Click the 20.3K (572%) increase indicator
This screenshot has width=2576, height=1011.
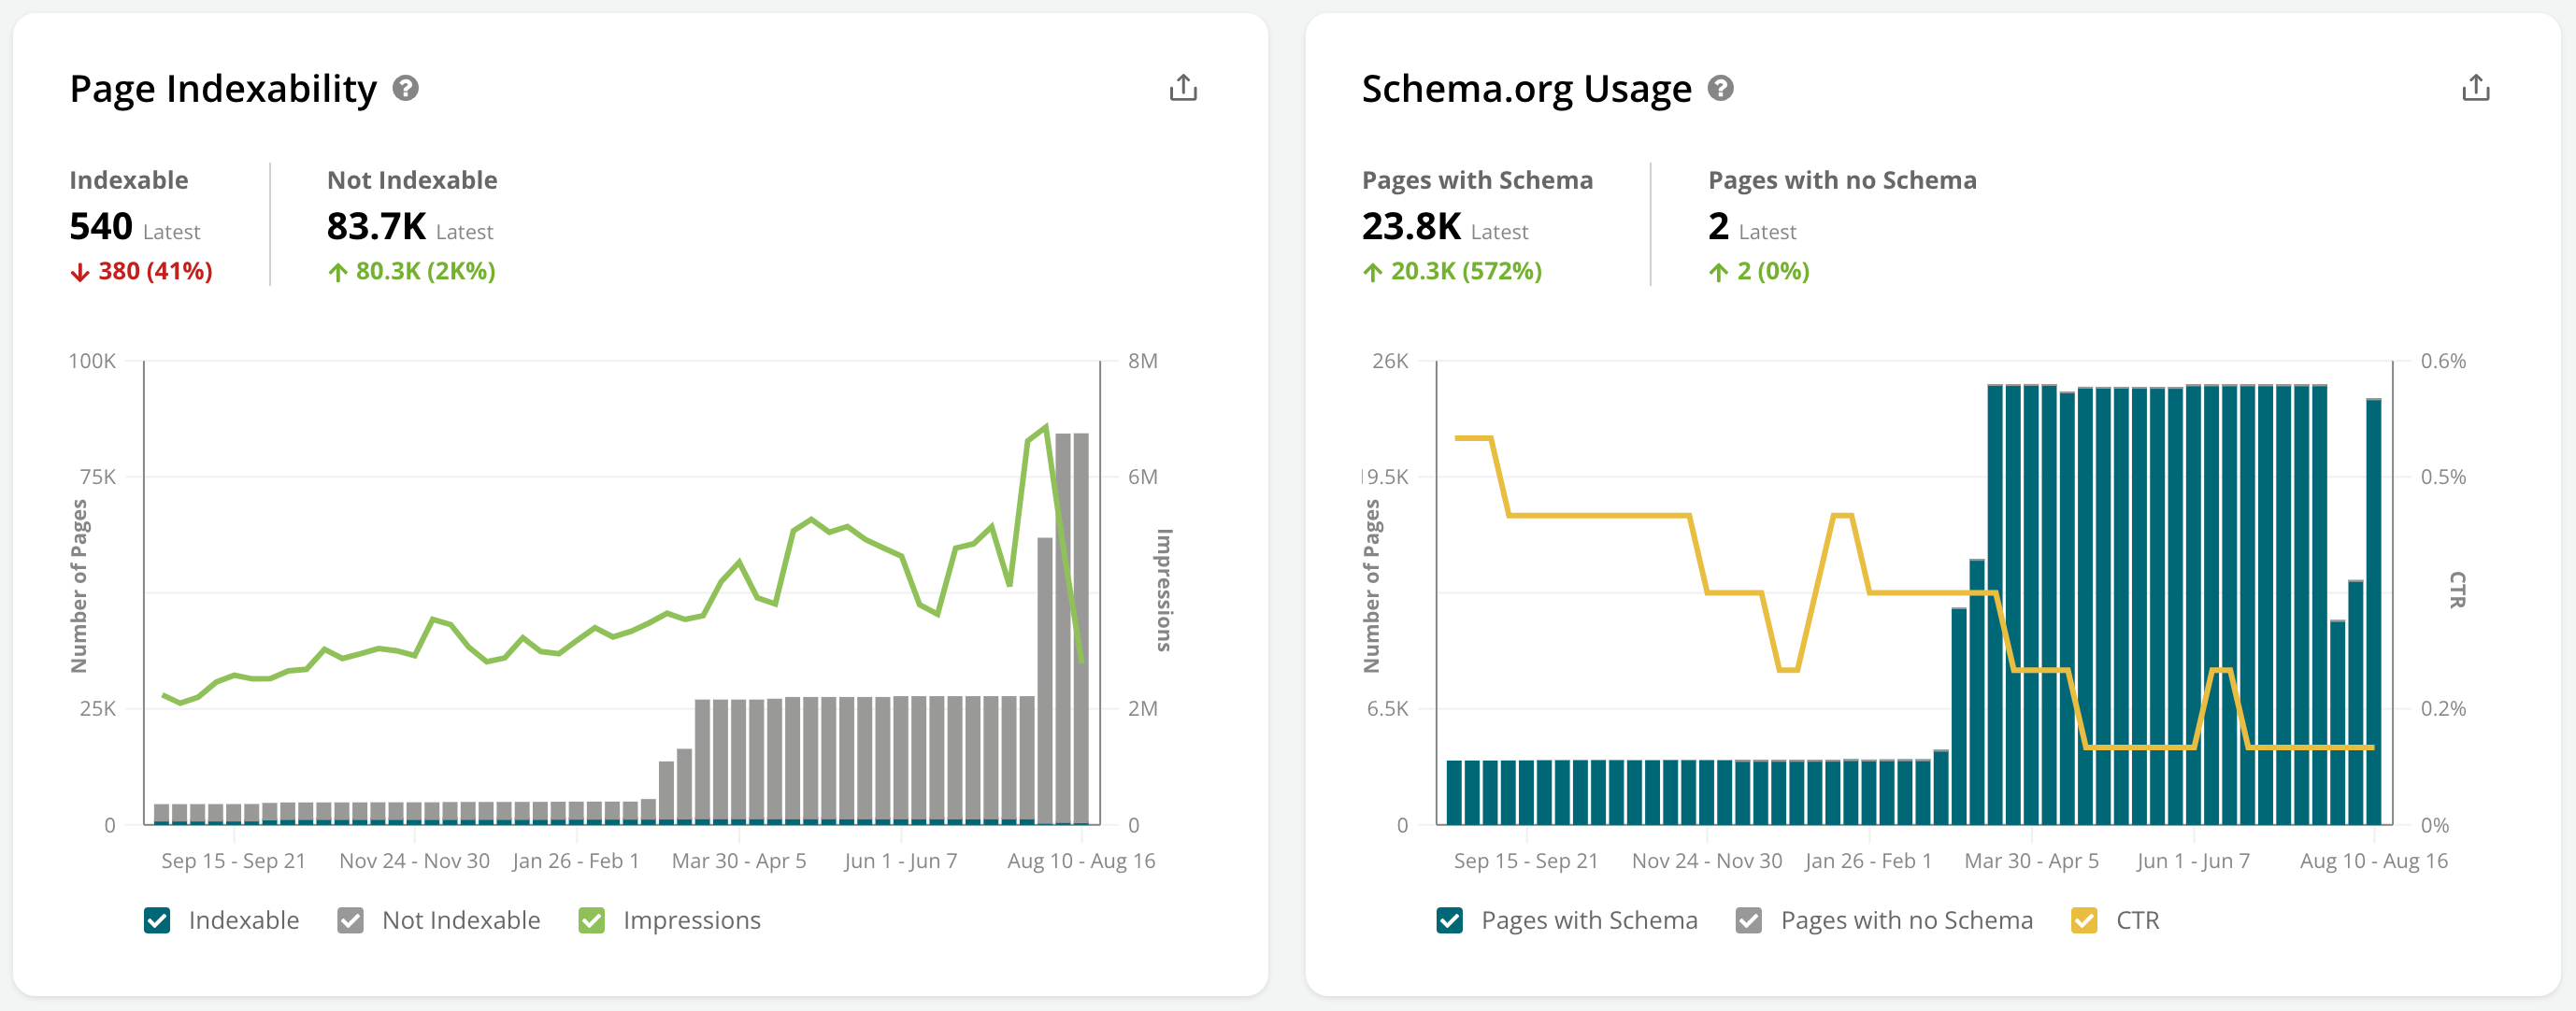1452,271
